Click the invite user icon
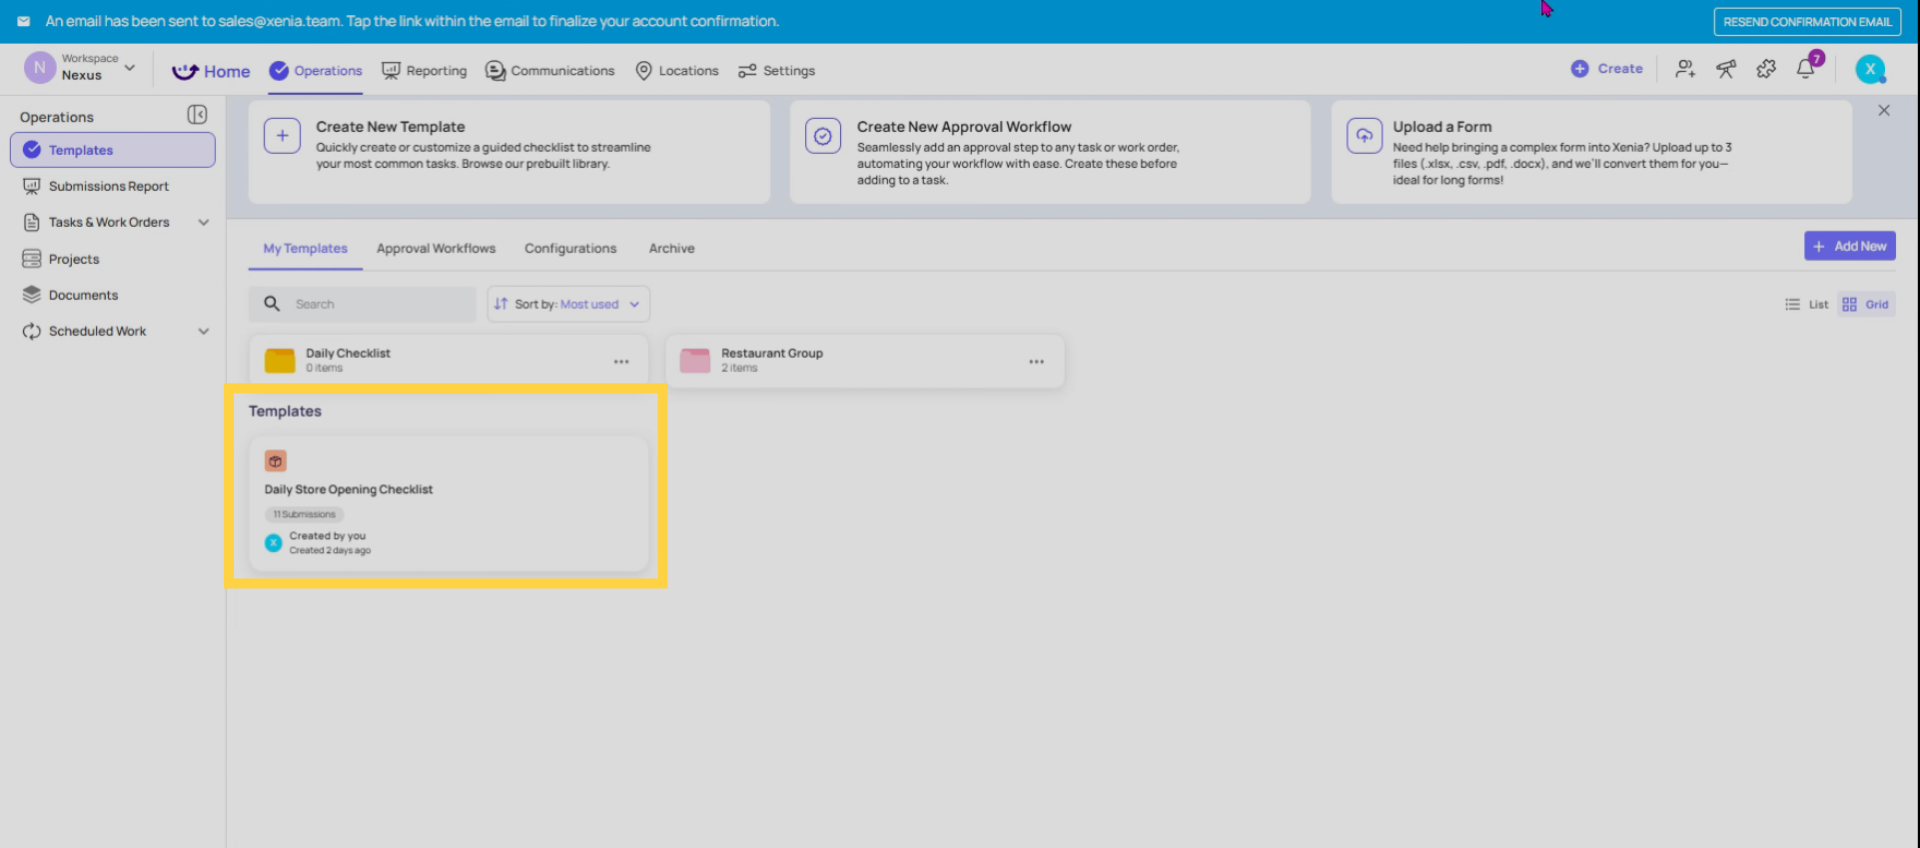This screenshot has width=1920, height=848. [x=1685, y=69]
